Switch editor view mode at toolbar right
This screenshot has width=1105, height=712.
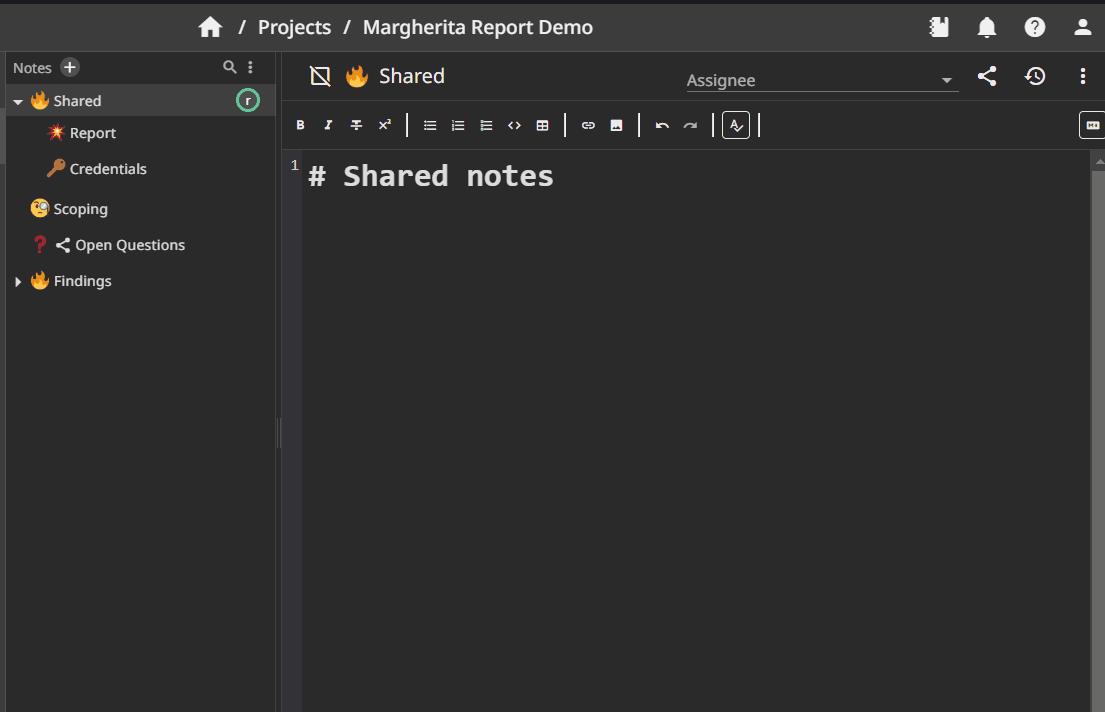coord(1092,125)
